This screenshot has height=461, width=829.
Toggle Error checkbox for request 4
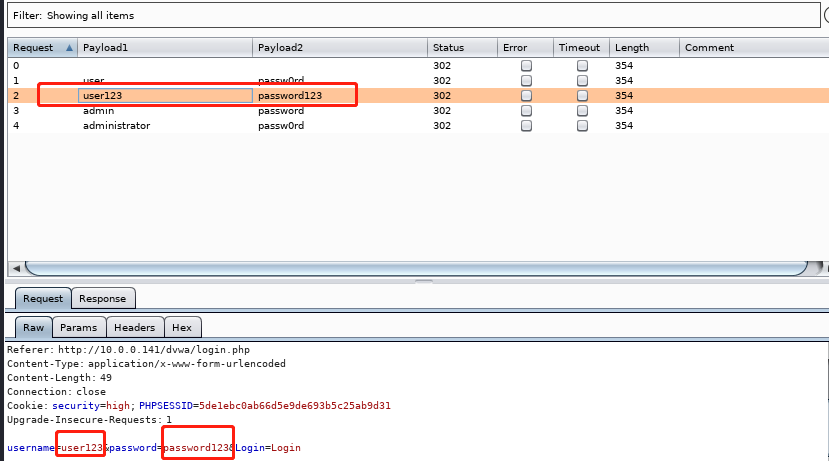tap(526, 126)
